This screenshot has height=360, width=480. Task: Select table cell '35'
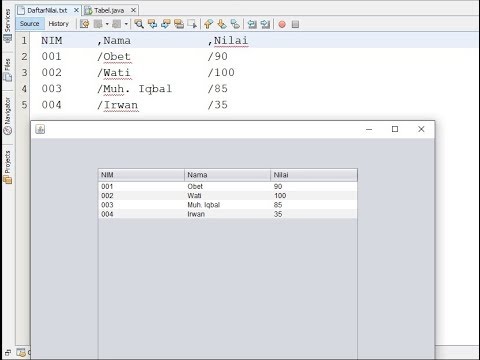click(314, 214)
